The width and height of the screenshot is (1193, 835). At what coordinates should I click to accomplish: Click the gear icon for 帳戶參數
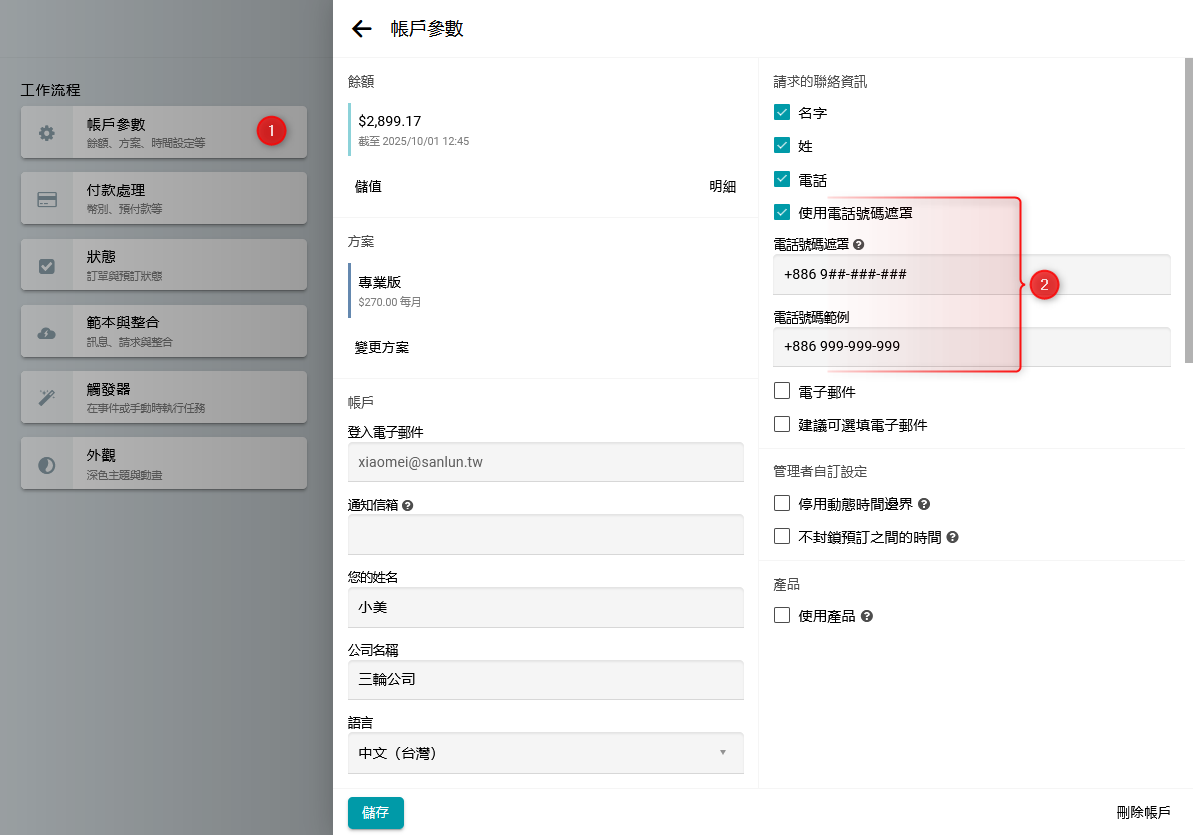(x=47, y=133)
